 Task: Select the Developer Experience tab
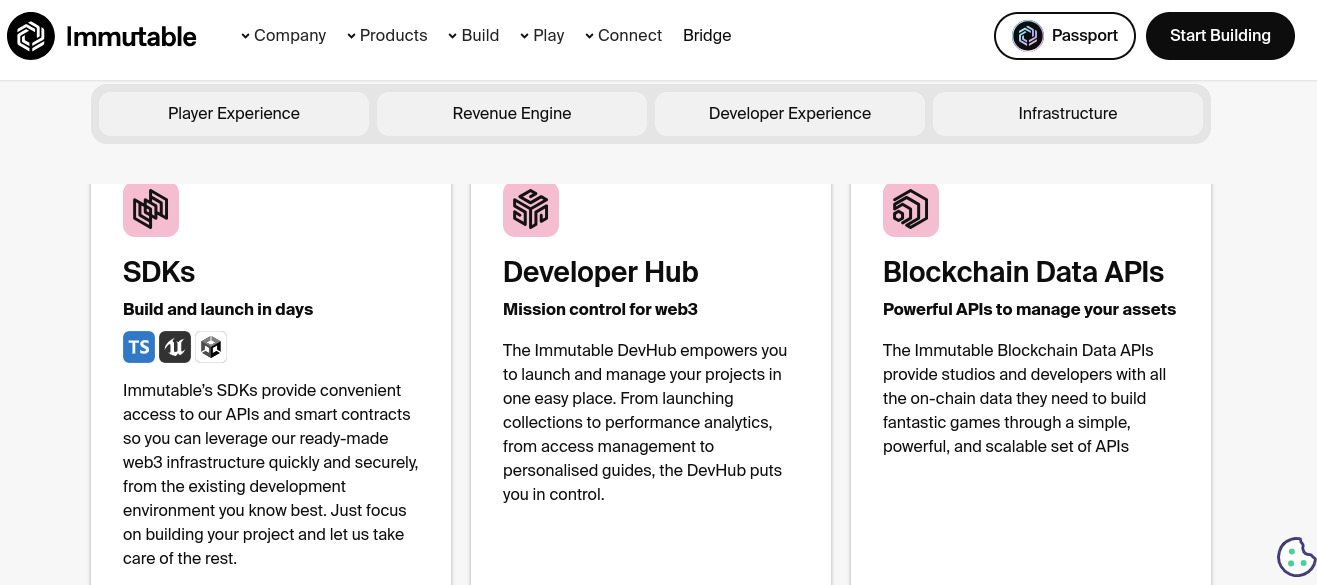coord(790,114)
